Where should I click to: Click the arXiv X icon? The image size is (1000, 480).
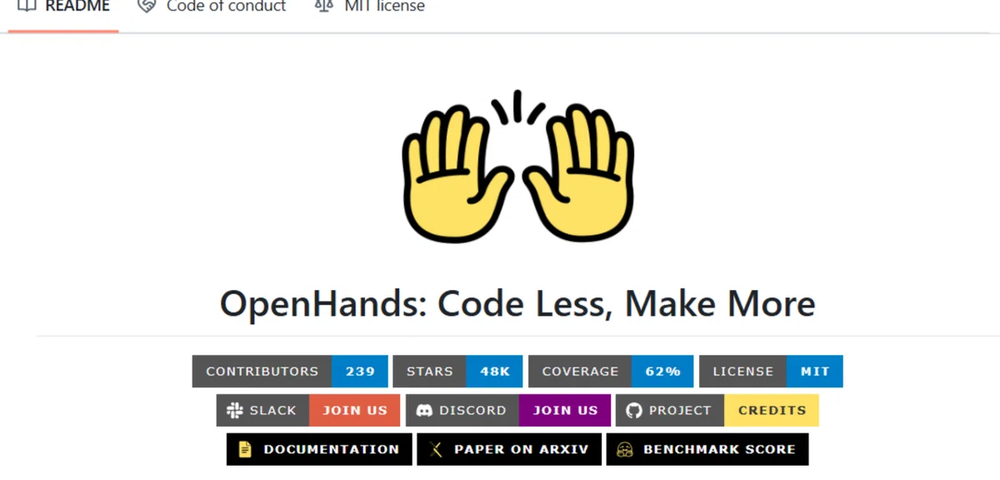436,449
